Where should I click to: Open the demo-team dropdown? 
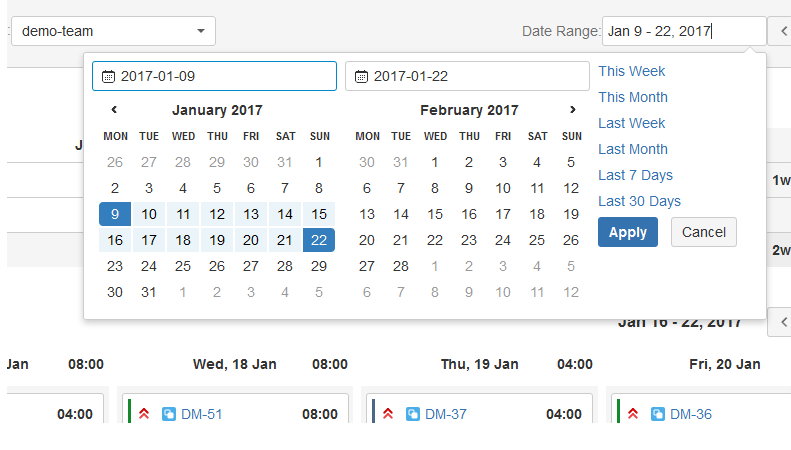pos(113,31)
